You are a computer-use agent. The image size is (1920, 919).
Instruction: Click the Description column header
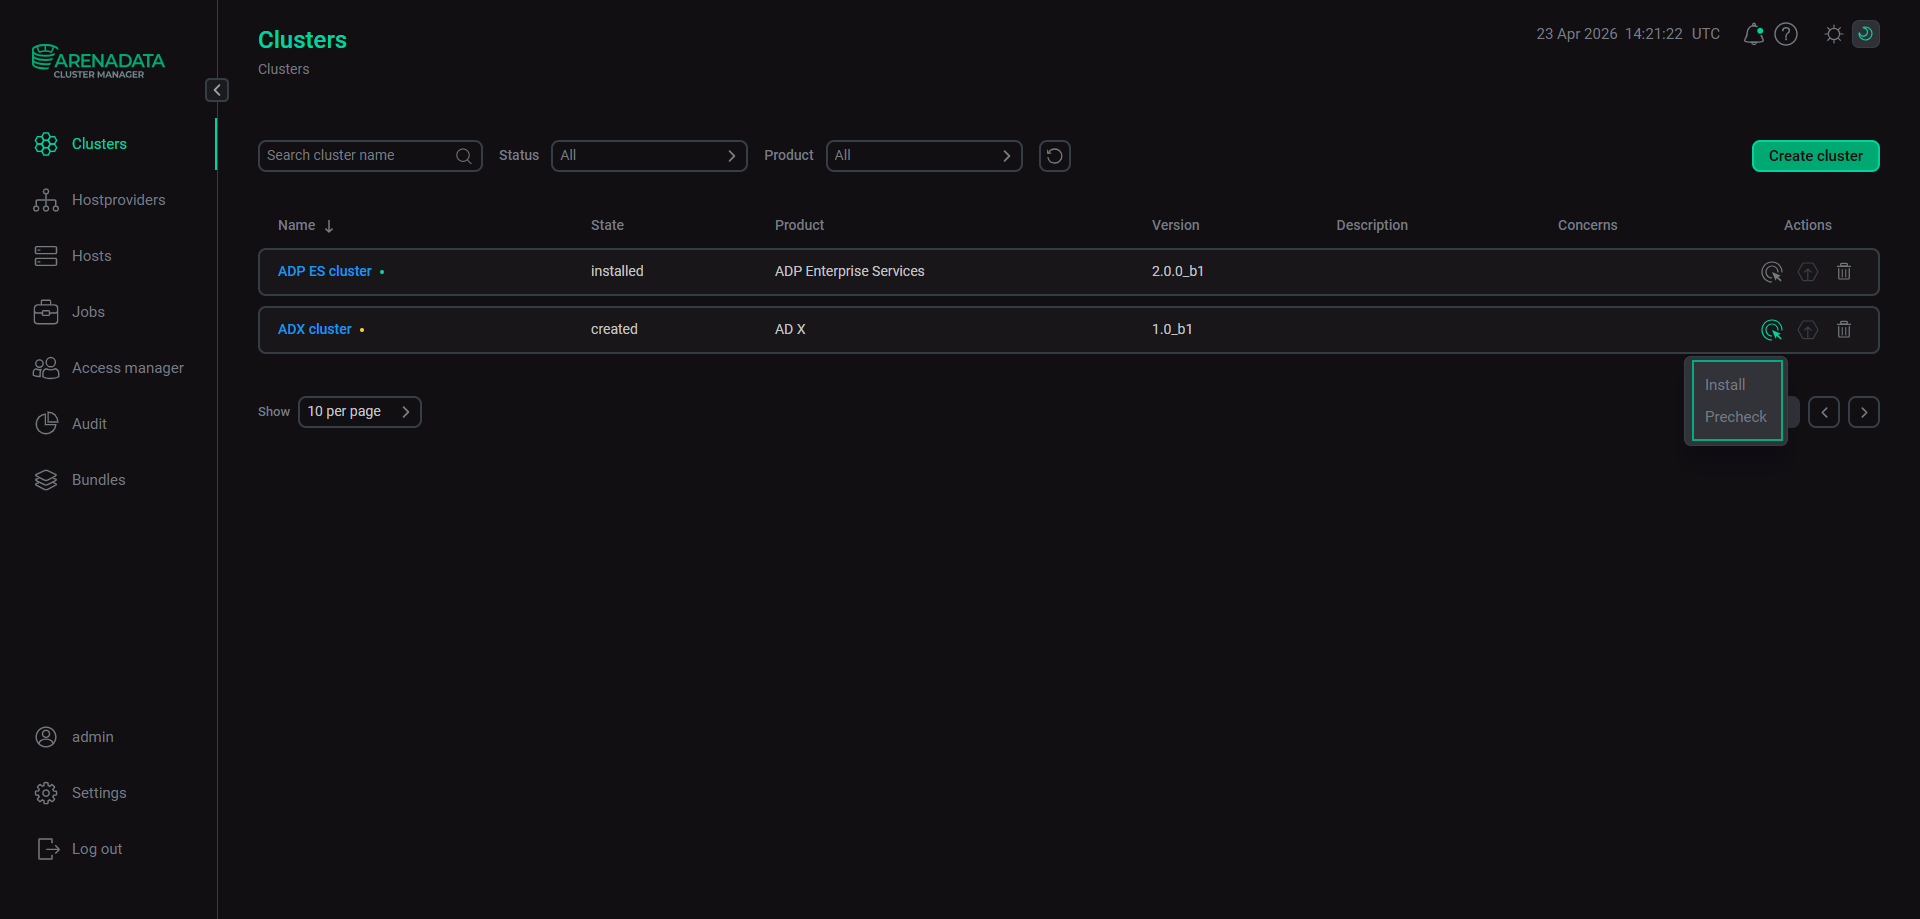coord(1372,226)
